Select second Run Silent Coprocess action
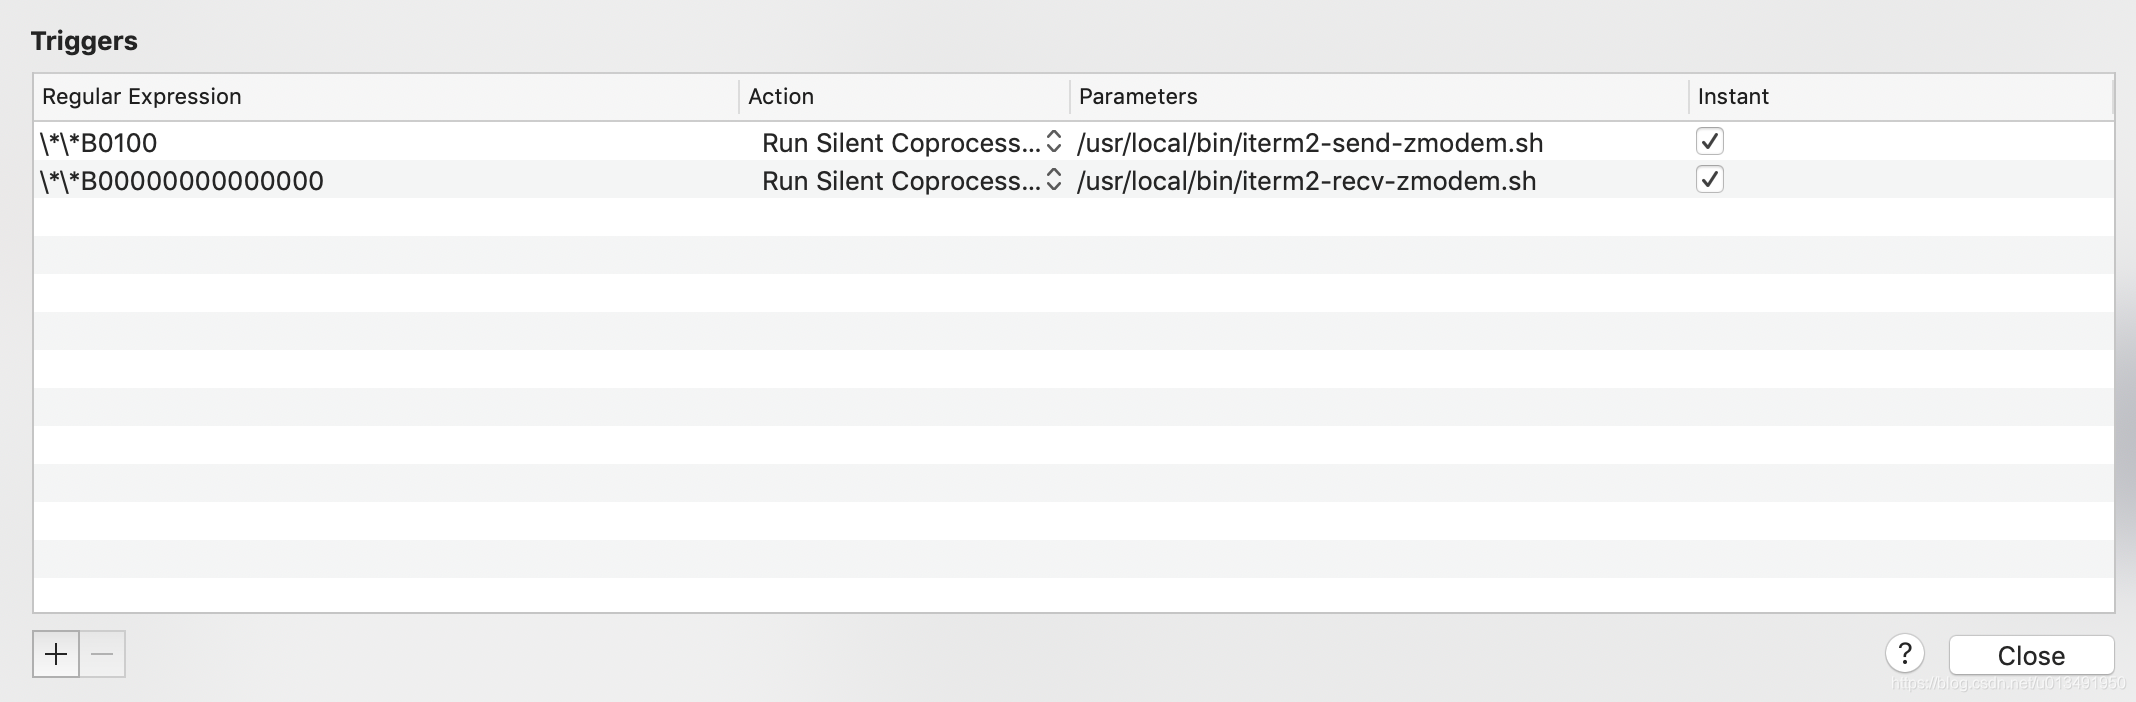 [x=901, y=181]
